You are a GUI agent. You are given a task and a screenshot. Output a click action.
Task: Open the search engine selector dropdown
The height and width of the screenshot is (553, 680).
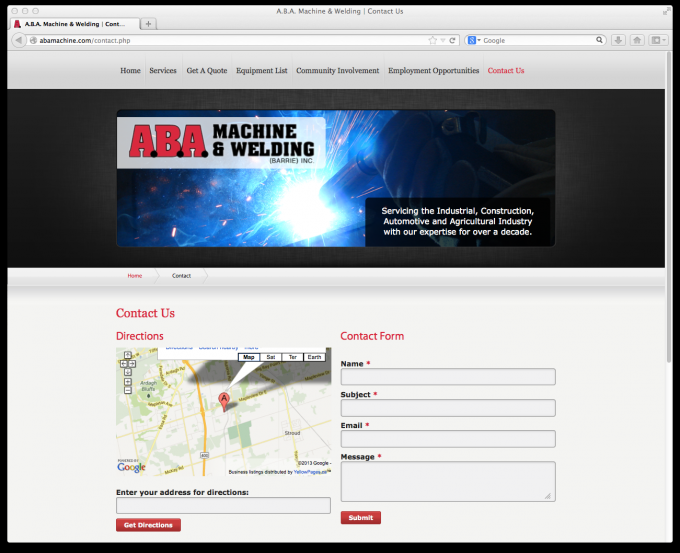pos(475,40)
